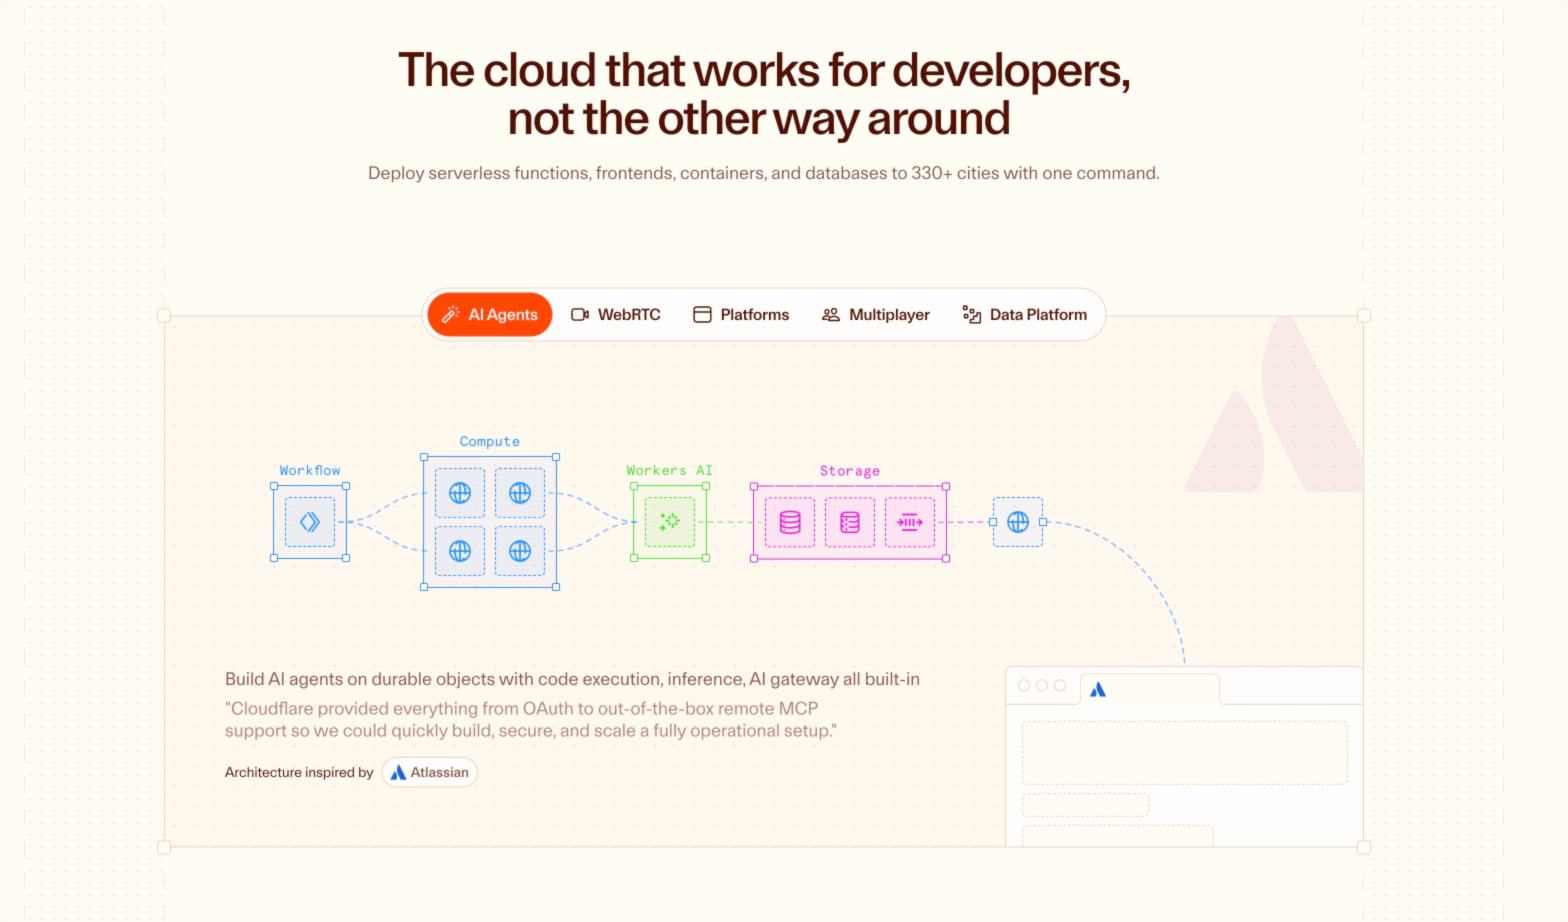
Task: Open the Data Platform tab
Action: [x=1025, y=315]
